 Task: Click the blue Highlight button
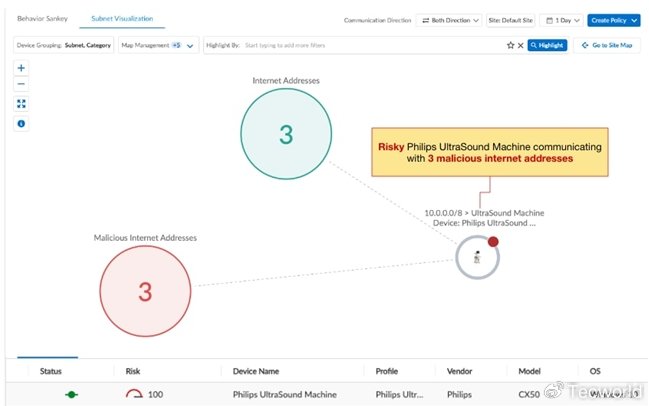click(x=547, y=45)
